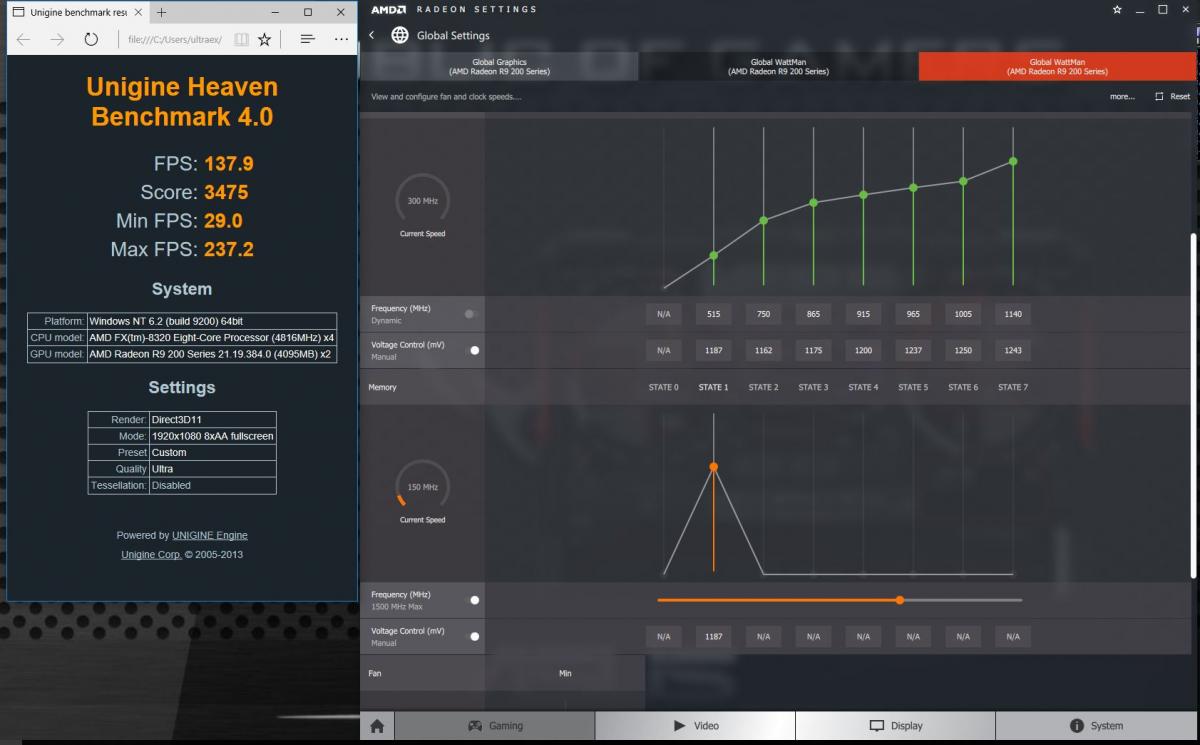Click the AMD Radeon R9 200 Series GPU model cell
This screenshot has width=1200, height=745.
[211, 354]
